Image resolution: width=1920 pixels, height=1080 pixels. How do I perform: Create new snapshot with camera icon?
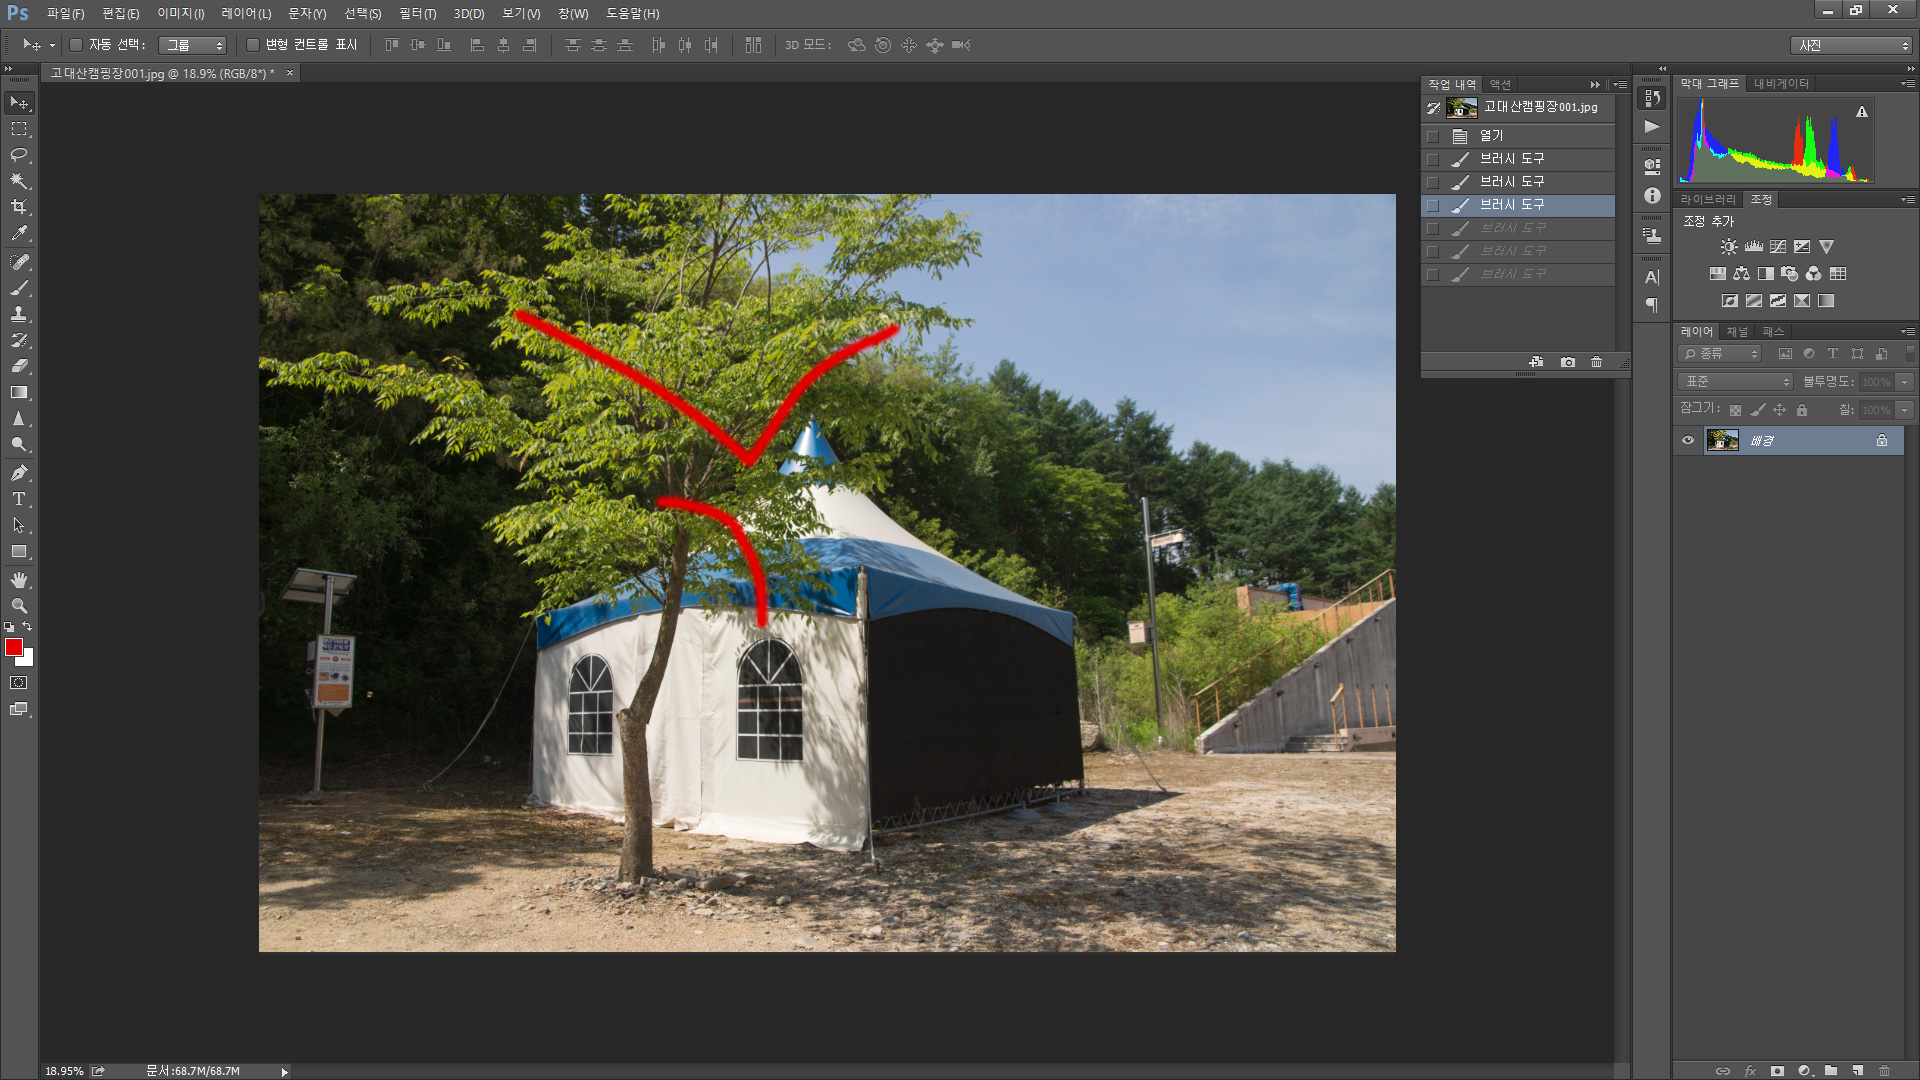coord(1567,362)
